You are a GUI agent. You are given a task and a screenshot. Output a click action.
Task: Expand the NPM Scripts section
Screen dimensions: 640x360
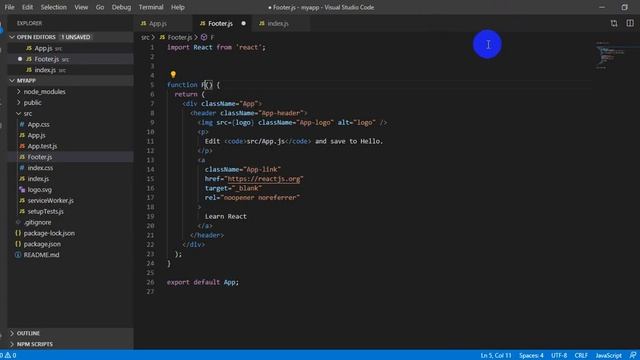(70, 344)
